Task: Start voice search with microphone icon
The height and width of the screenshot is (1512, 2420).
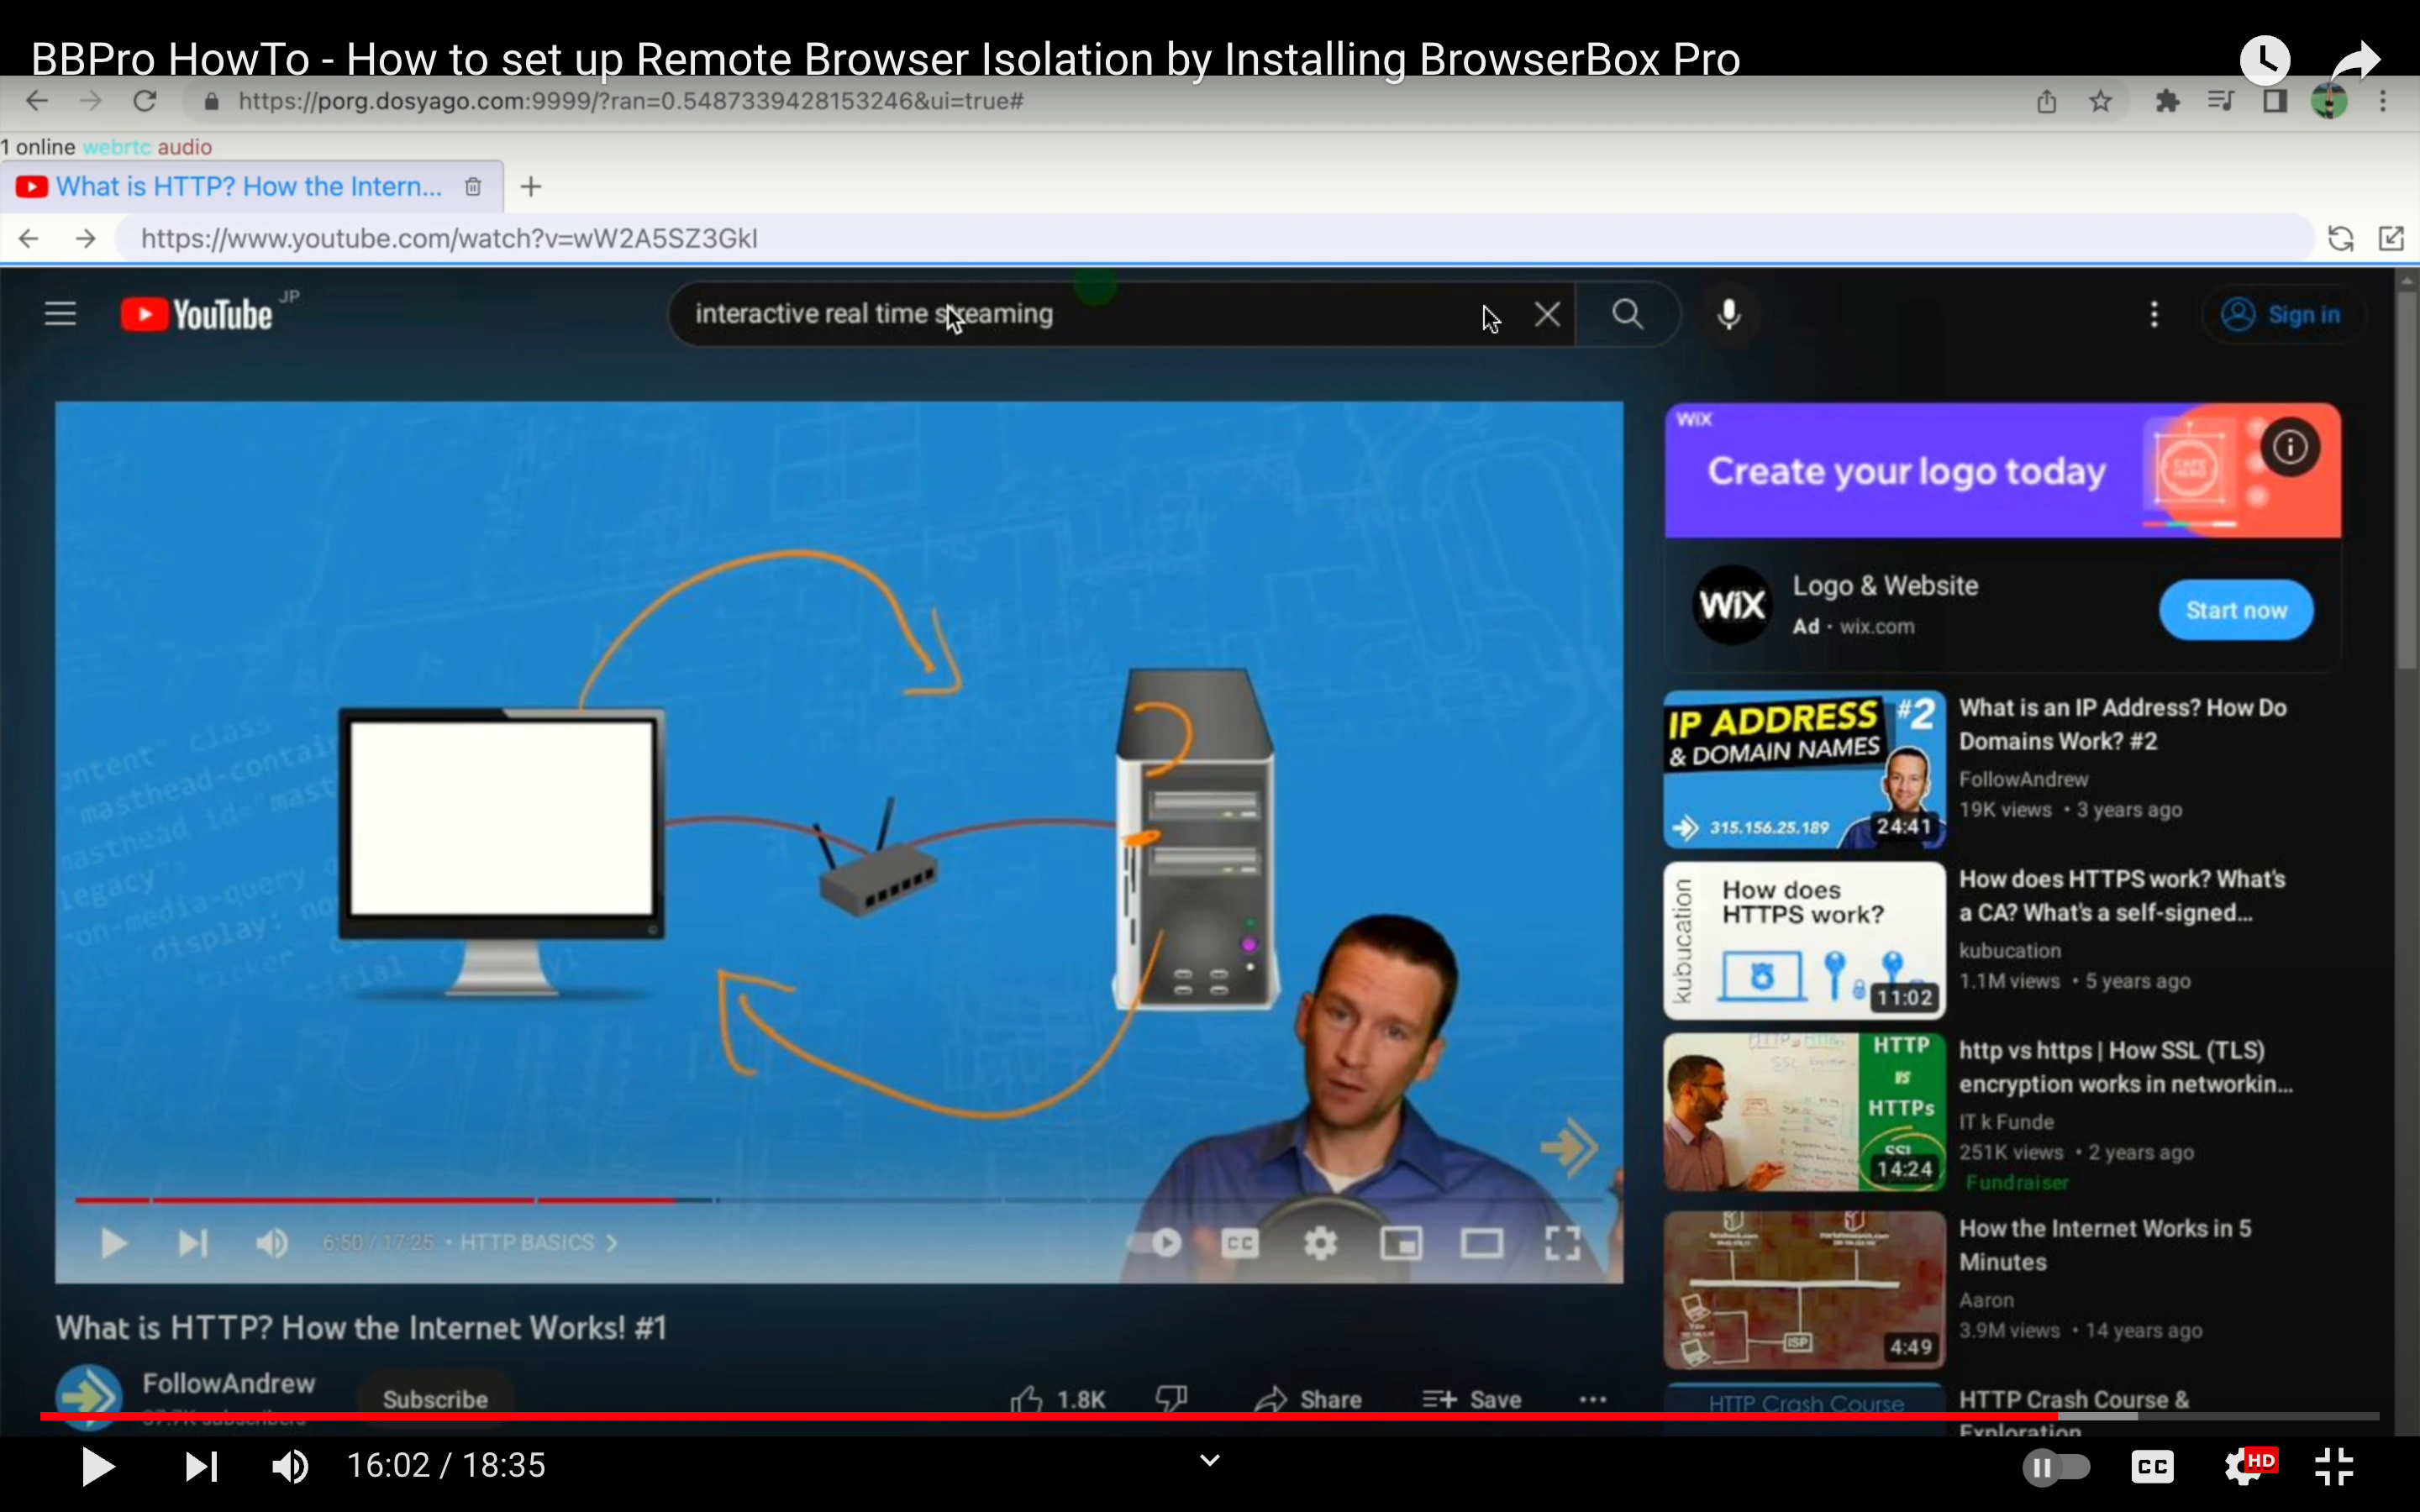Action: coord(1729,315)
